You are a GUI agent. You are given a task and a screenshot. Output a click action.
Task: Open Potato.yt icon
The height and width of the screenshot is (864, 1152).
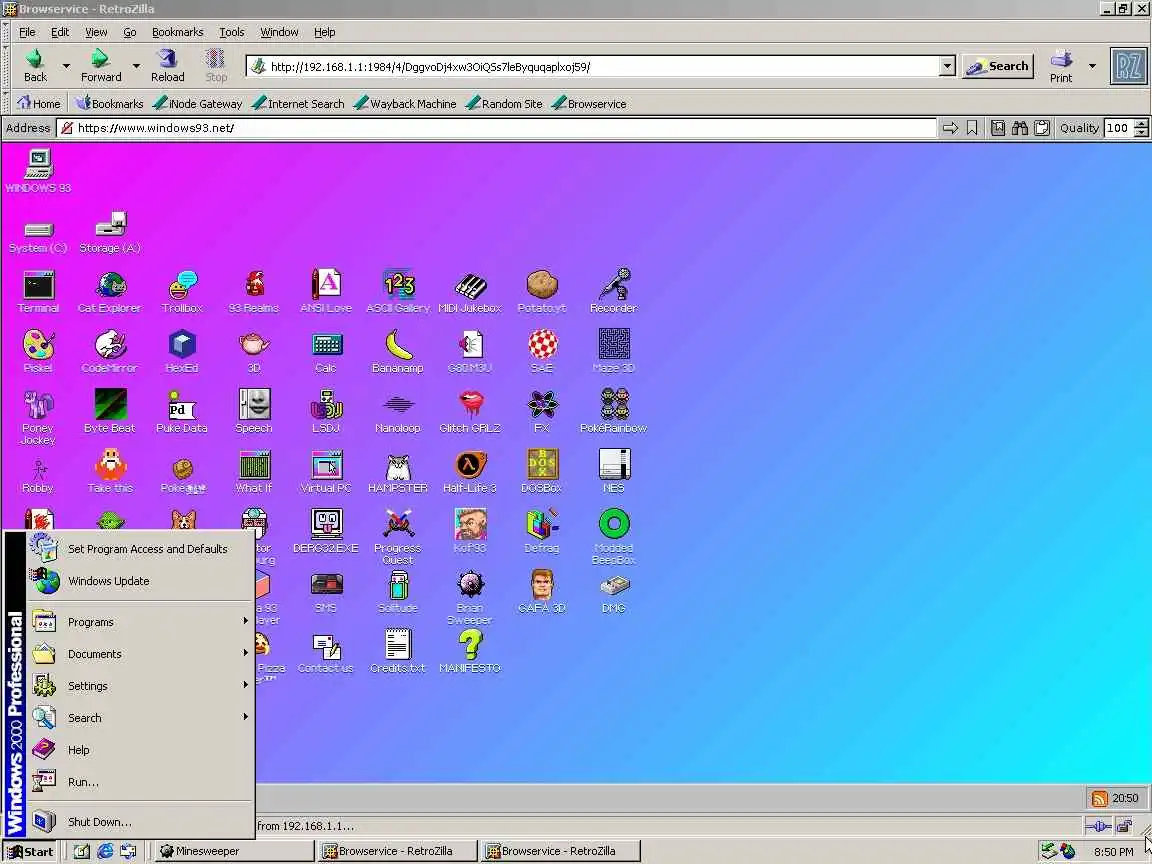541,292
